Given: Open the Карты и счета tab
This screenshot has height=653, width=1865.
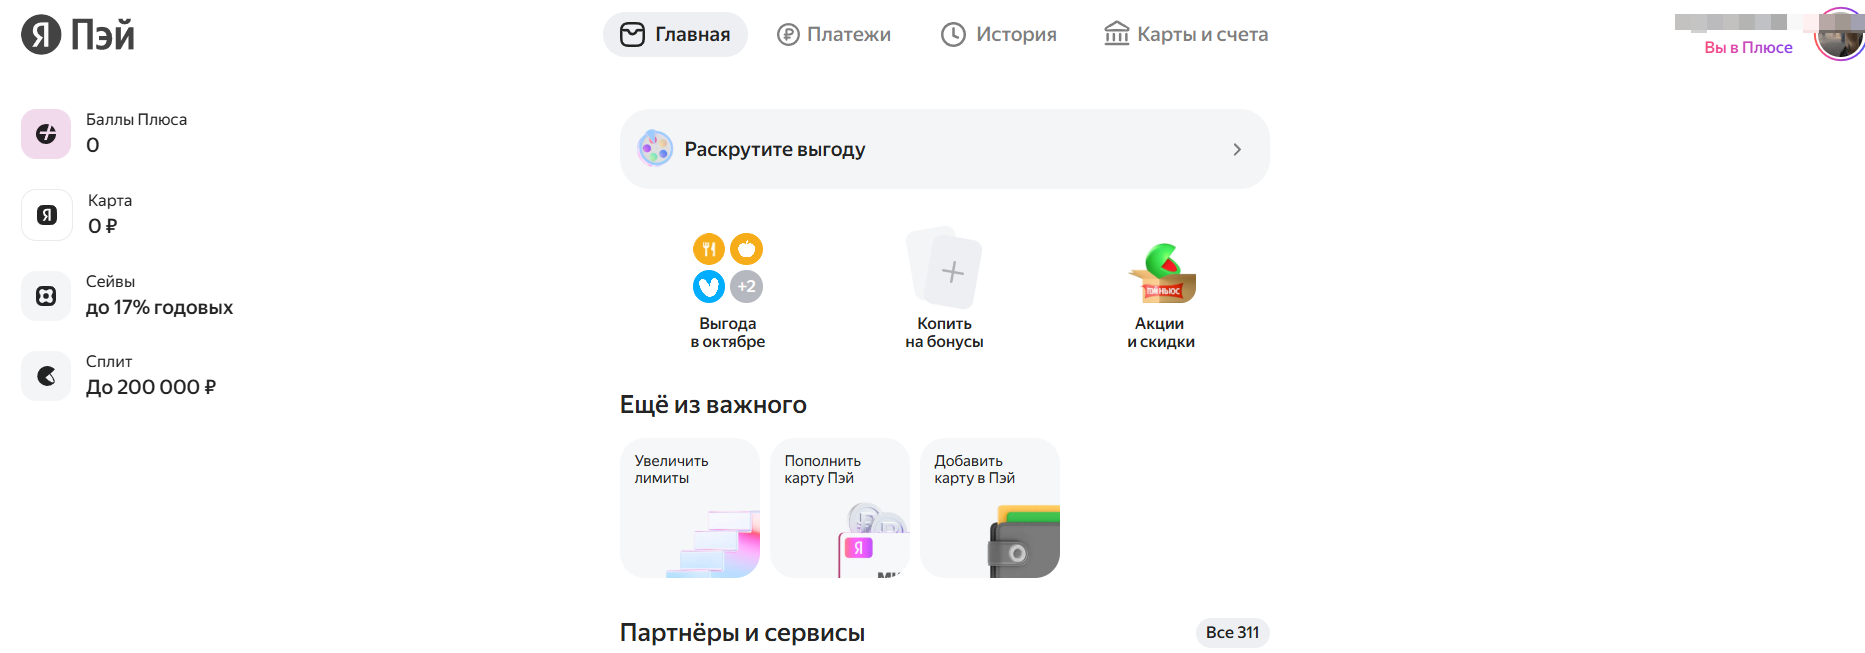Looking at the screenshot, I should [1186, 35].
